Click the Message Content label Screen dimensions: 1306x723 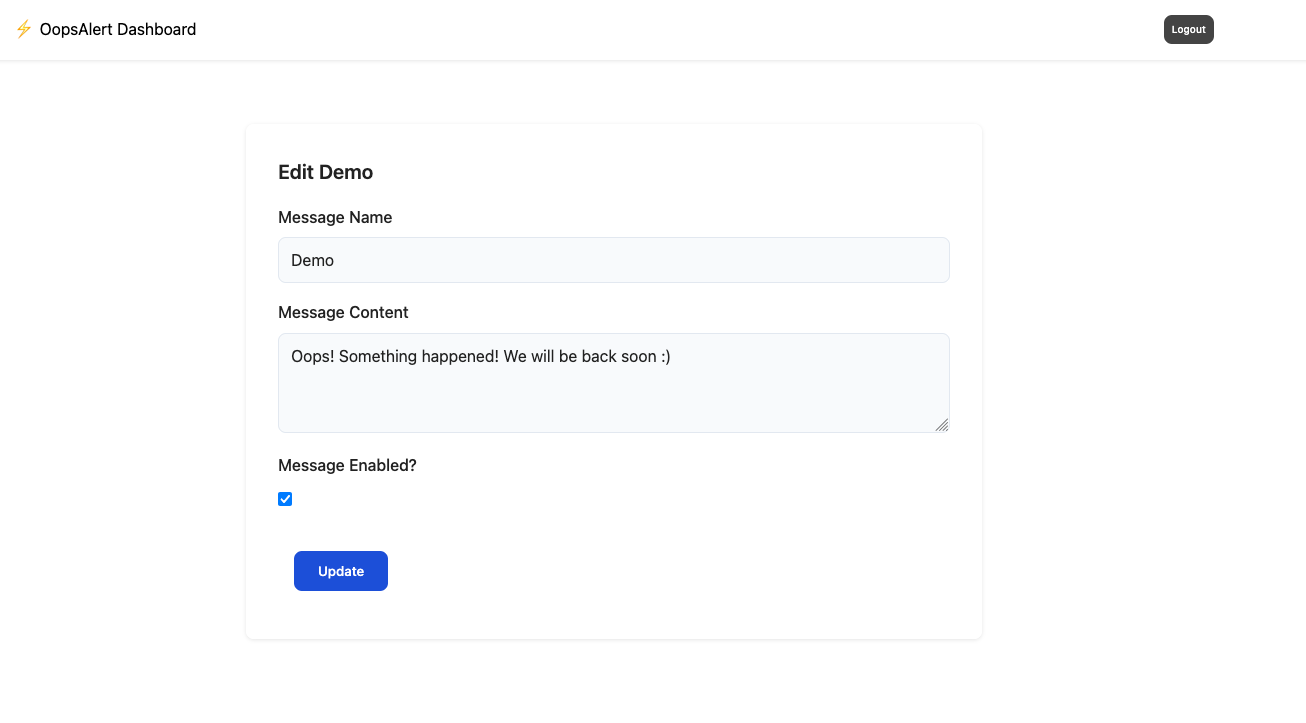(x=343, y=312)
